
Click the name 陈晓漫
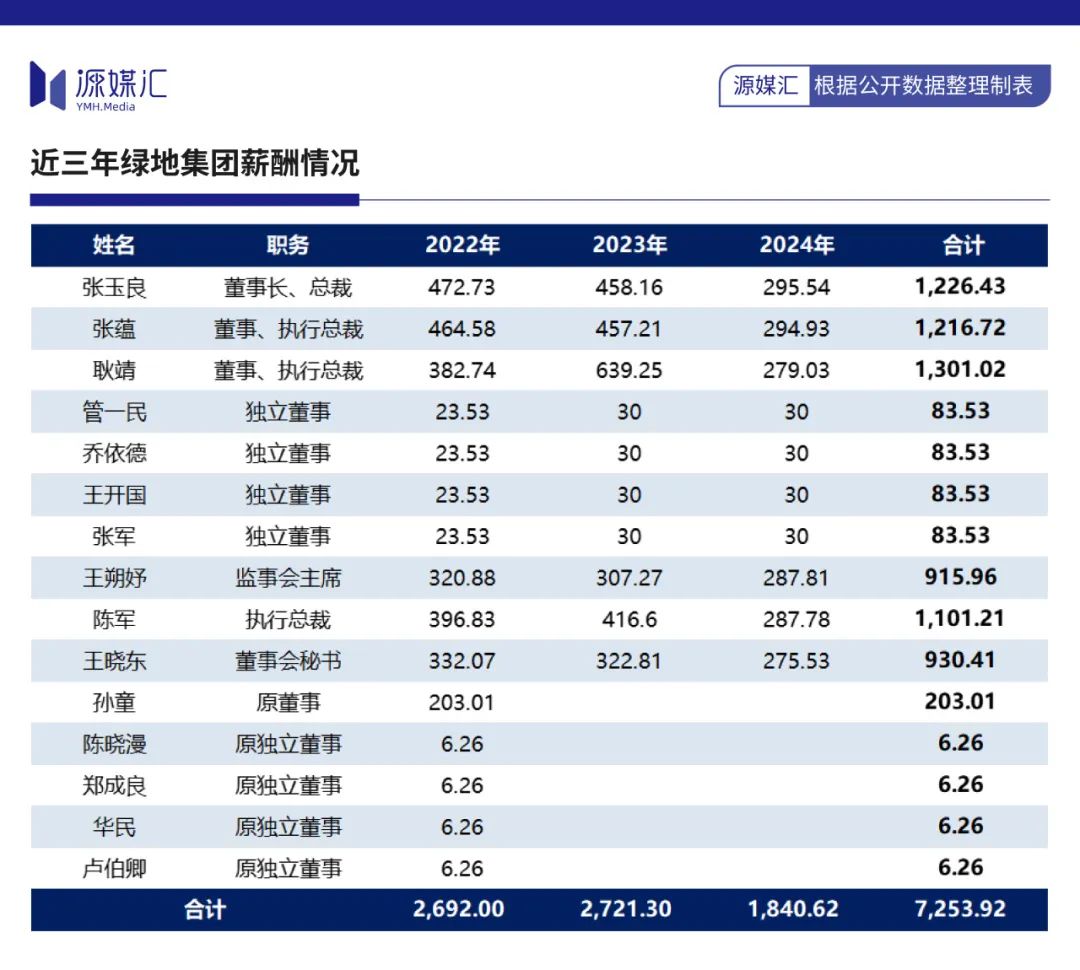[x=114, y=743]
